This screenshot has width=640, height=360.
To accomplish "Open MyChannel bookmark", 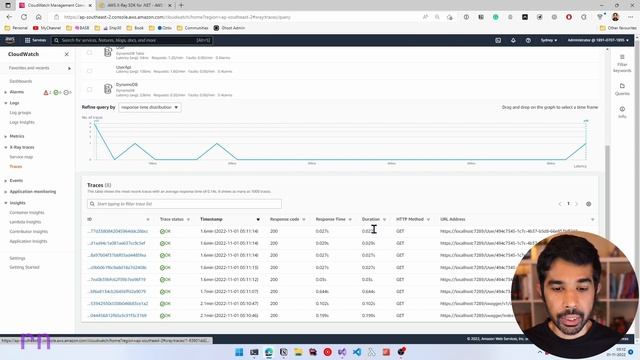I will click(x=47, y=28).
